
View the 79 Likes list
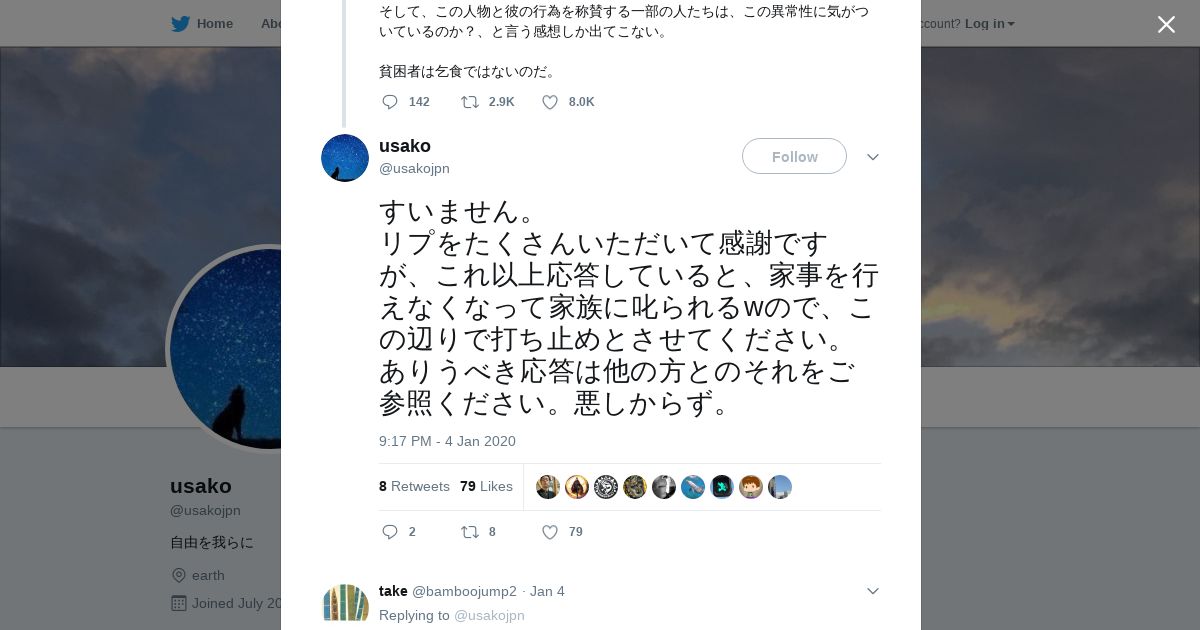[486, 486]
